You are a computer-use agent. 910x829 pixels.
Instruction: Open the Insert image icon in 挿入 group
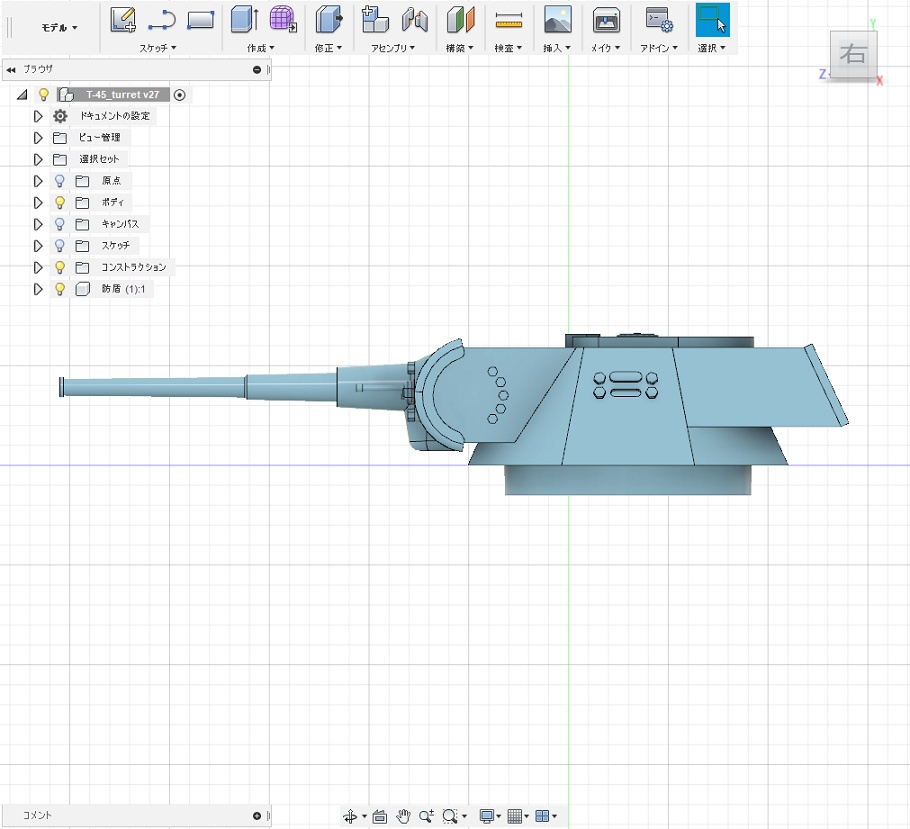[557, 19]
